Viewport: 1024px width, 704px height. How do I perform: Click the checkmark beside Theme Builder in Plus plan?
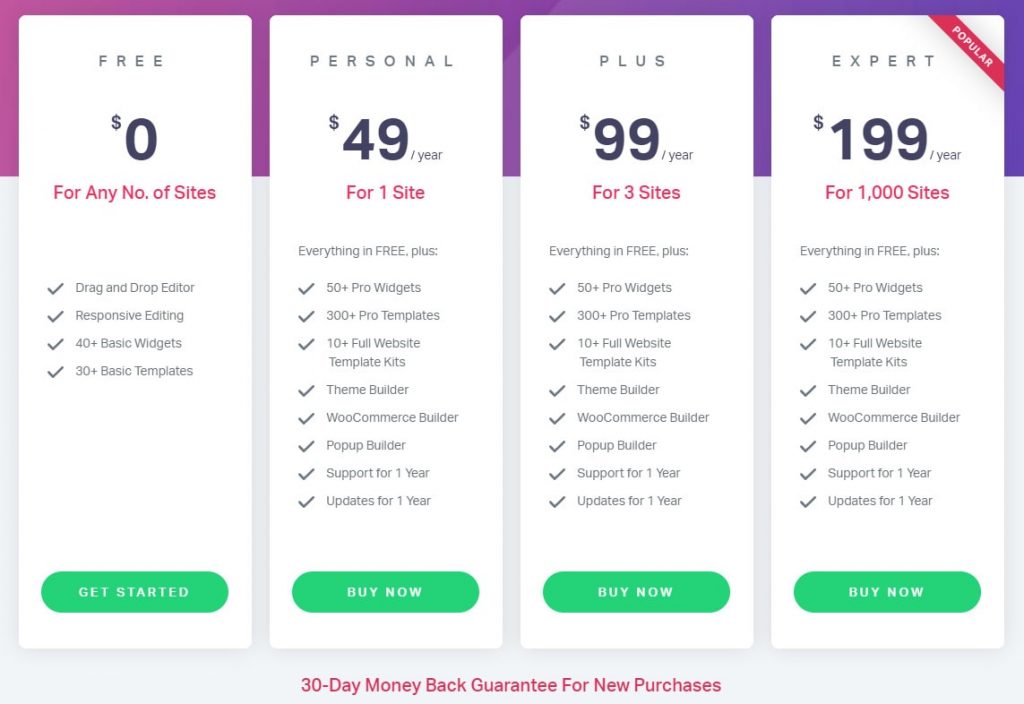click(x=558, y=390)
